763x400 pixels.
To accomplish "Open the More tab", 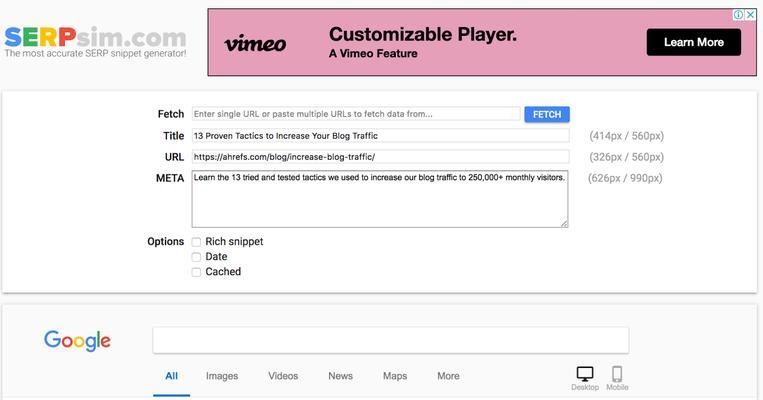I will pos(448,376).
